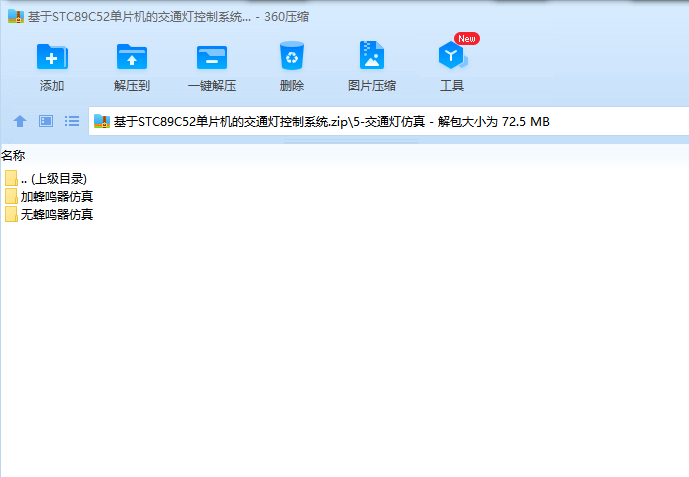This screenshot has height=477, width=689.
Task: Go up one level with arrow icon
Action: coord(20,121)
